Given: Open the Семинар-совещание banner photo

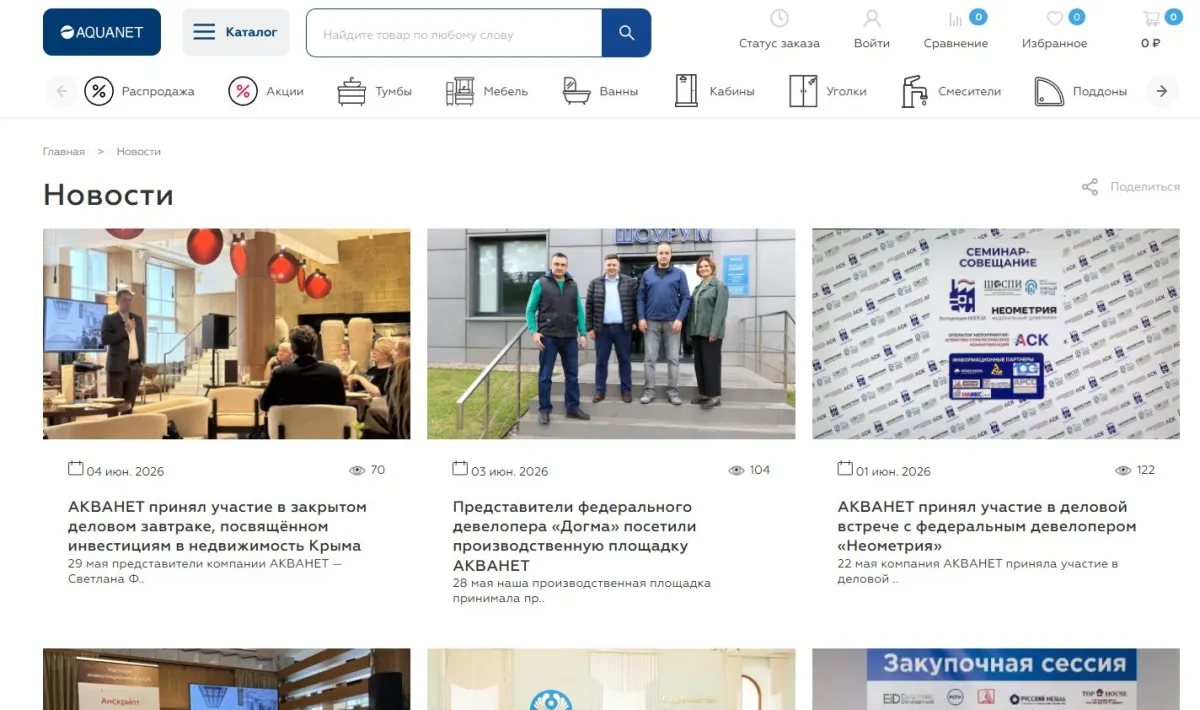Looking at the screenshot, I should click(x=996, y=334).
